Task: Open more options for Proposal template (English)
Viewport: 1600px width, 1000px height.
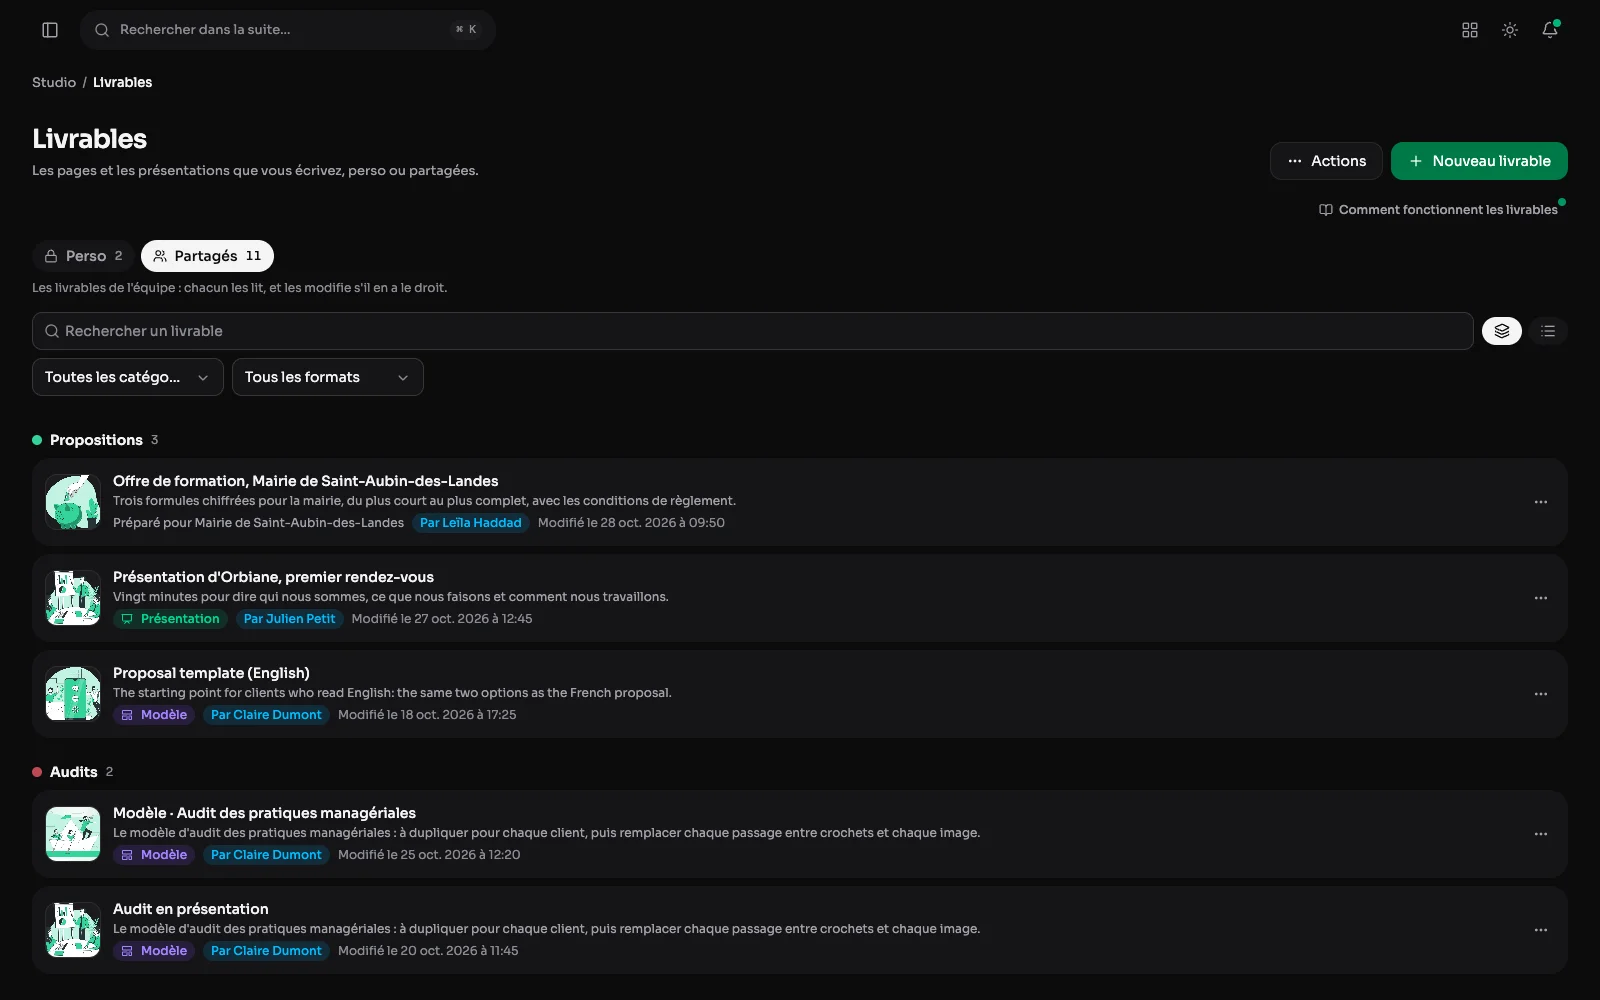Action: [1541, 694]
